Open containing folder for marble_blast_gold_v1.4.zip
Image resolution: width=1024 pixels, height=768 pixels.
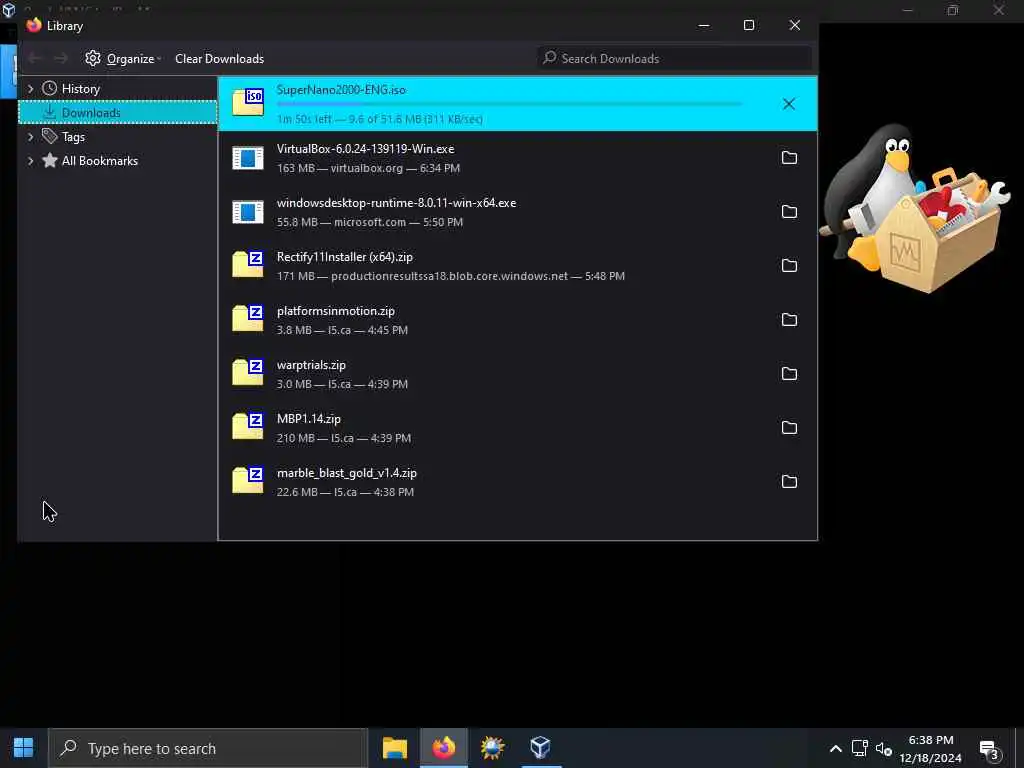(789, 481)
